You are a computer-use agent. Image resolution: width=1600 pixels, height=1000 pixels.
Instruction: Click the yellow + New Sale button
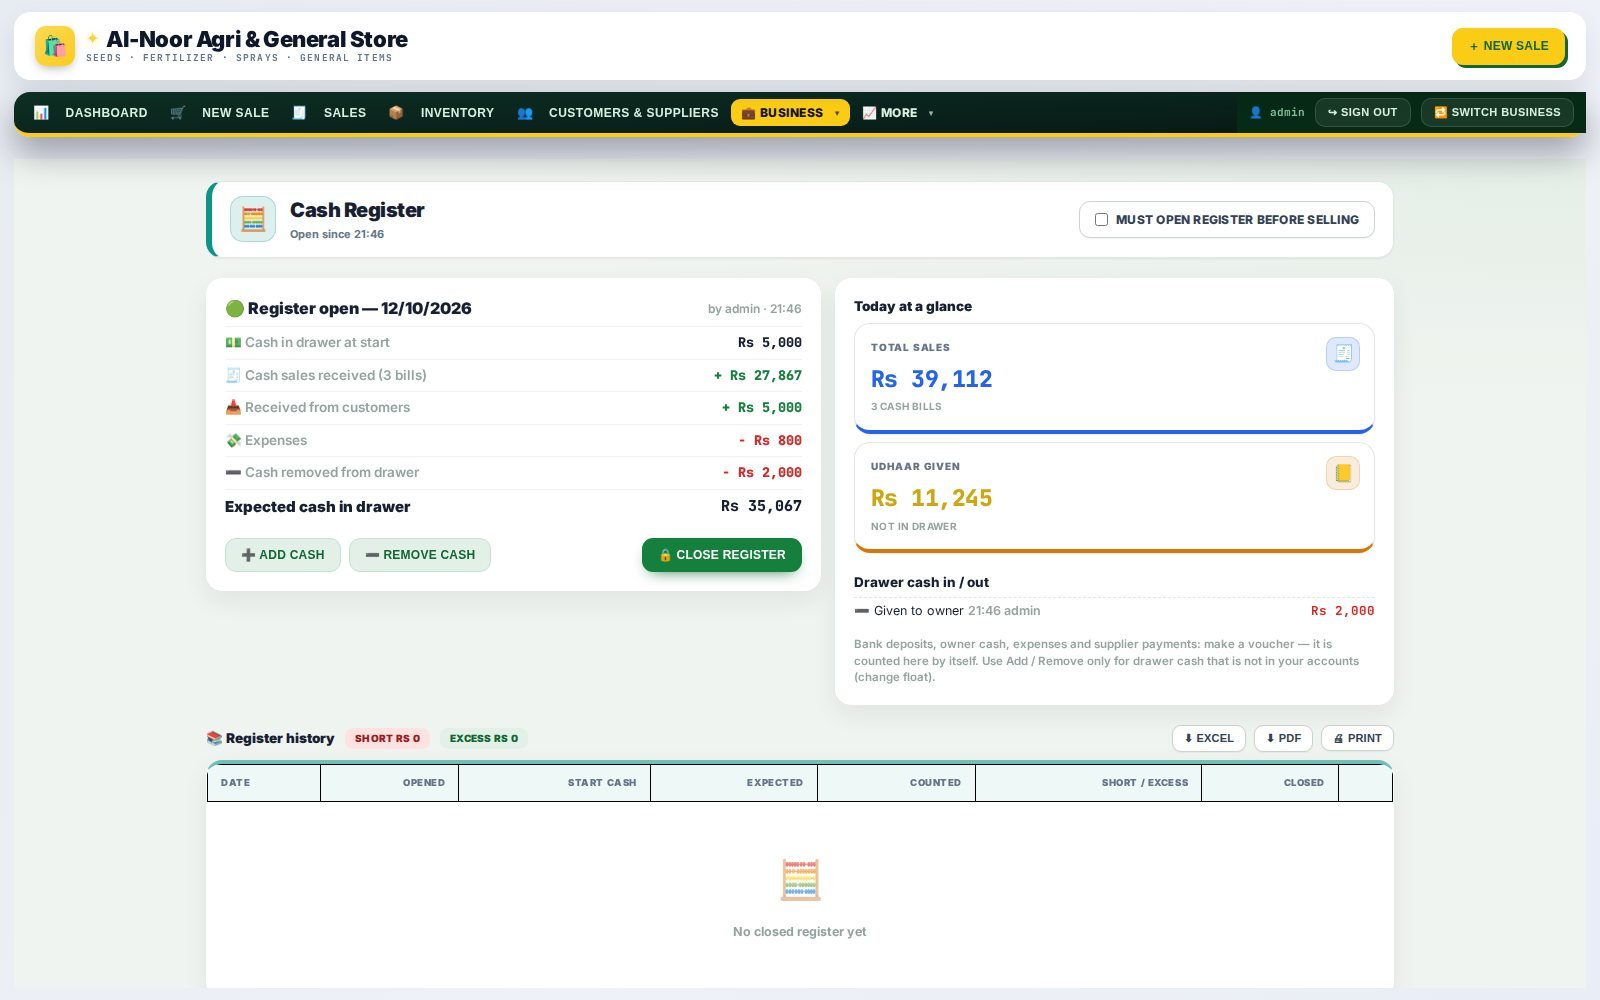[x=1509, y=46]
